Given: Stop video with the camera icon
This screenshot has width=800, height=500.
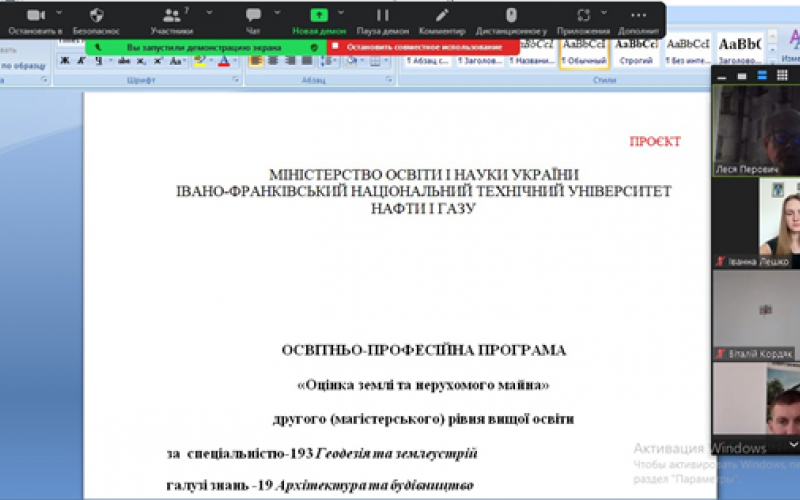Looking at the screenshot, I should pyautogui.click(x=35, y=16).
